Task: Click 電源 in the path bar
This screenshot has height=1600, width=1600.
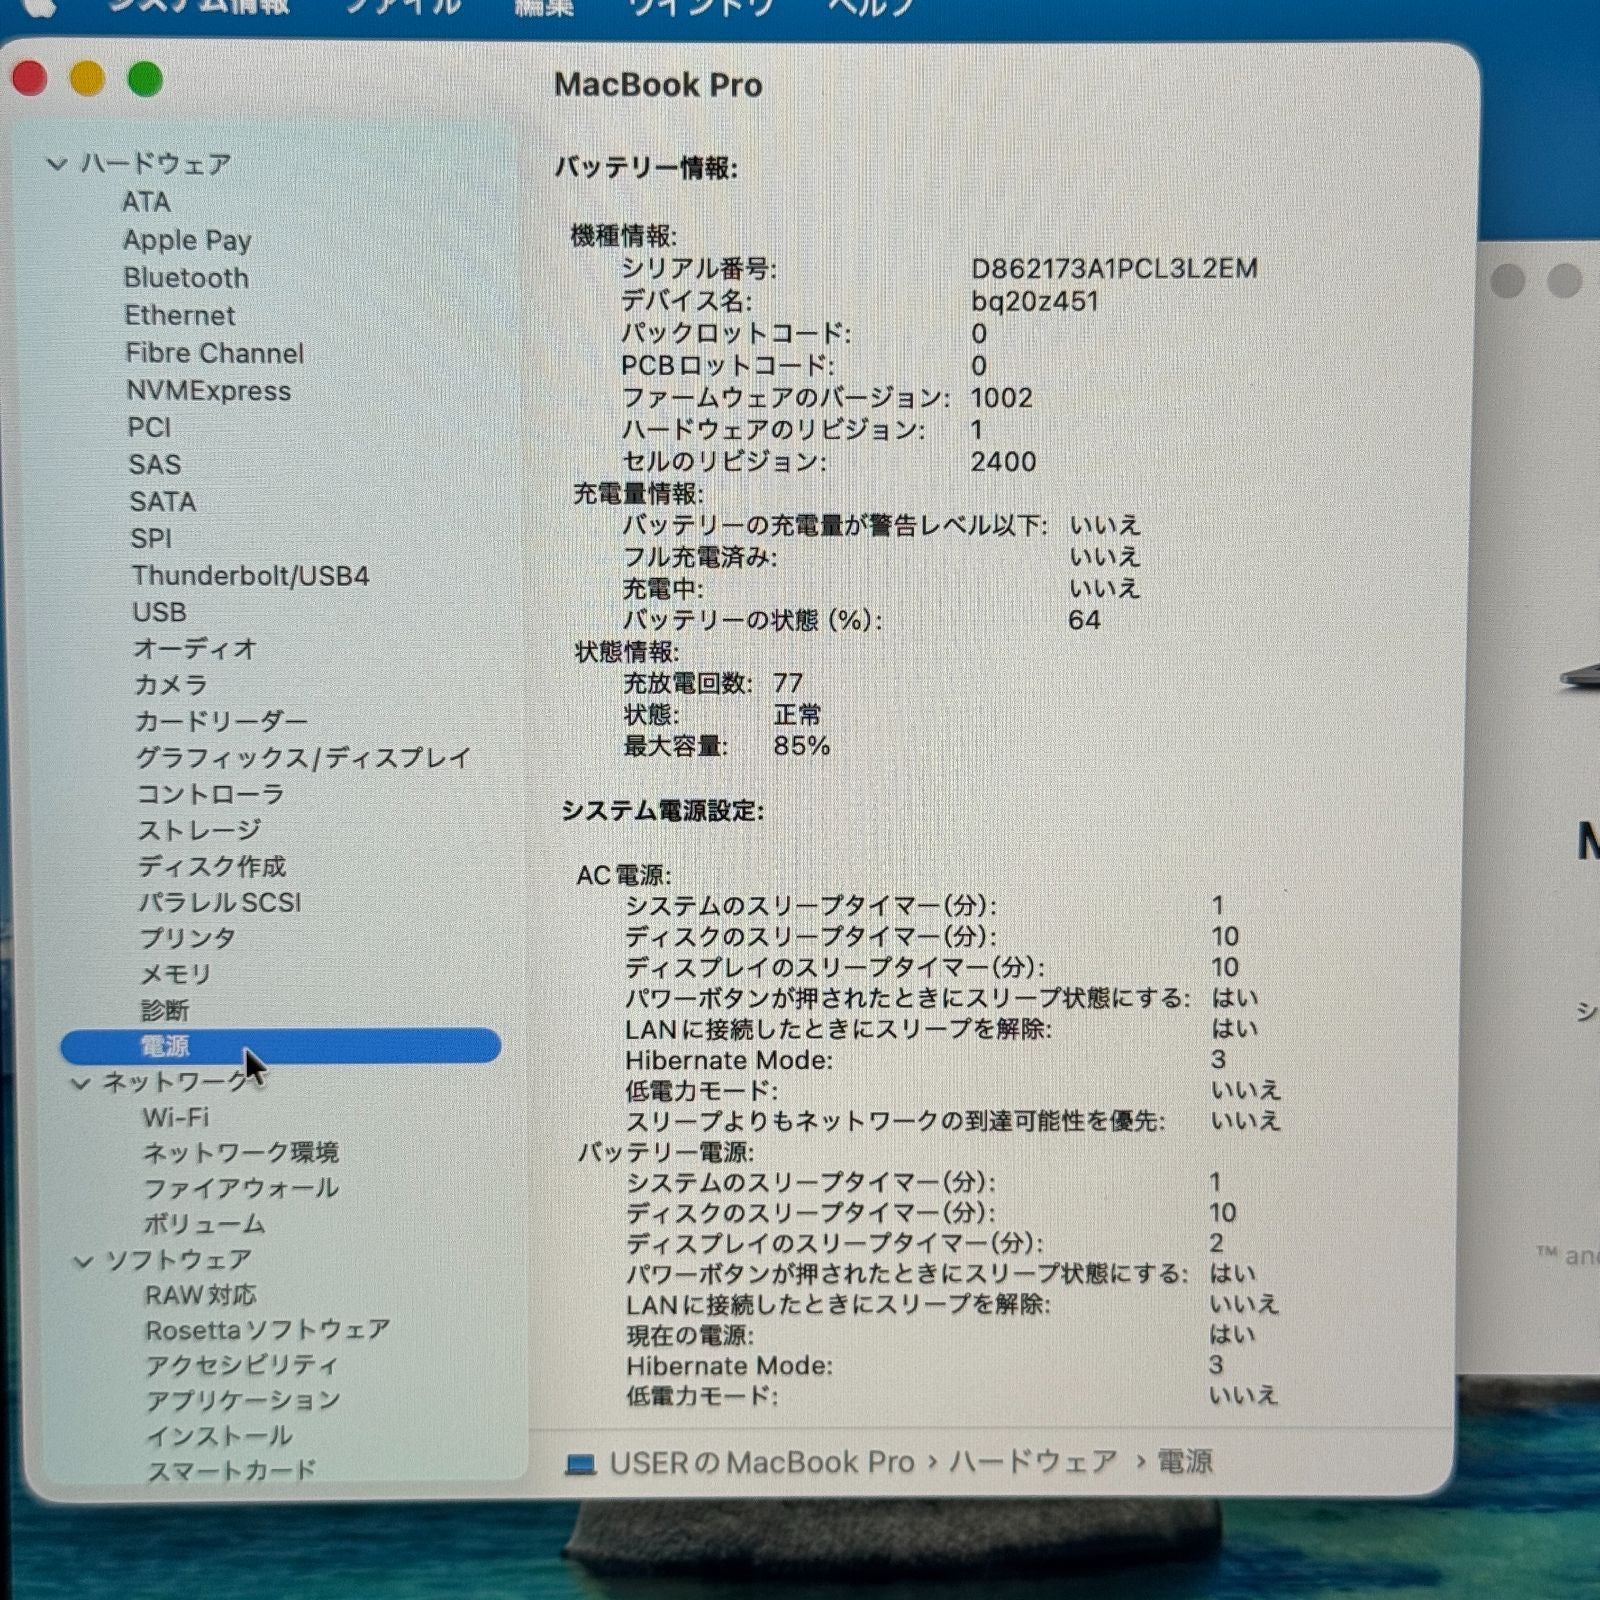Action: 1185,1462
